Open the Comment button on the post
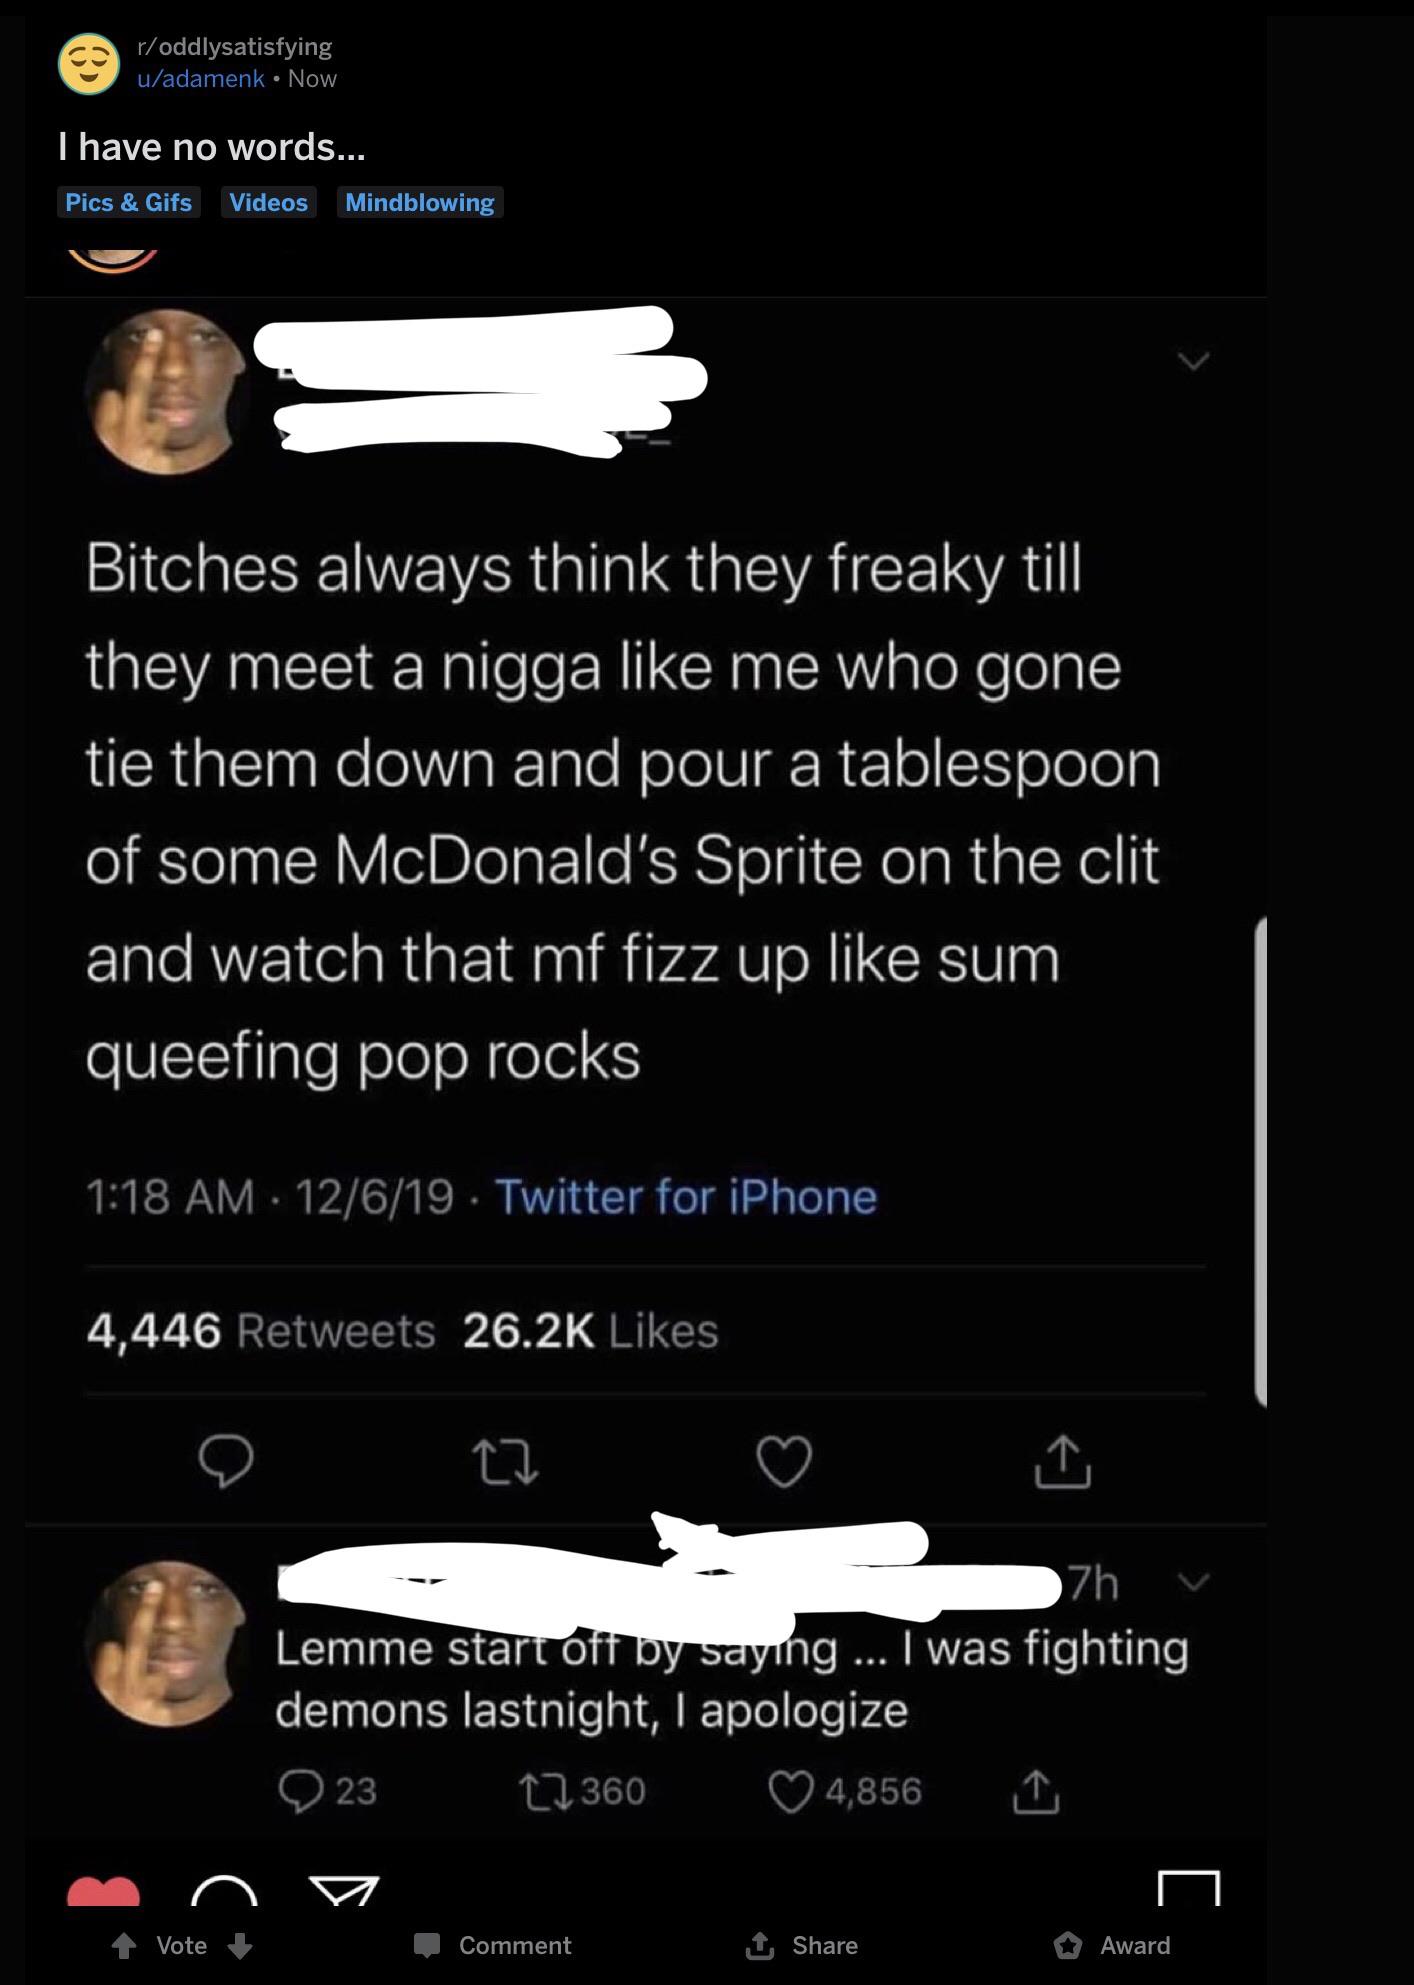 coord(493,1945)
